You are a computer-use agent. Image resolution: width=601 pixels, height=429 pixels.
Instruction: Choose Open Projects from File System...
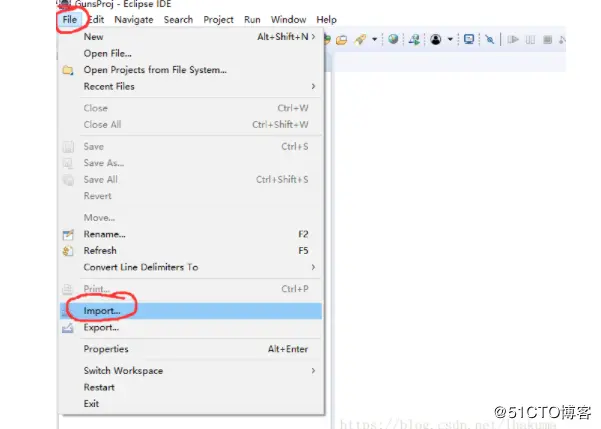191,70
